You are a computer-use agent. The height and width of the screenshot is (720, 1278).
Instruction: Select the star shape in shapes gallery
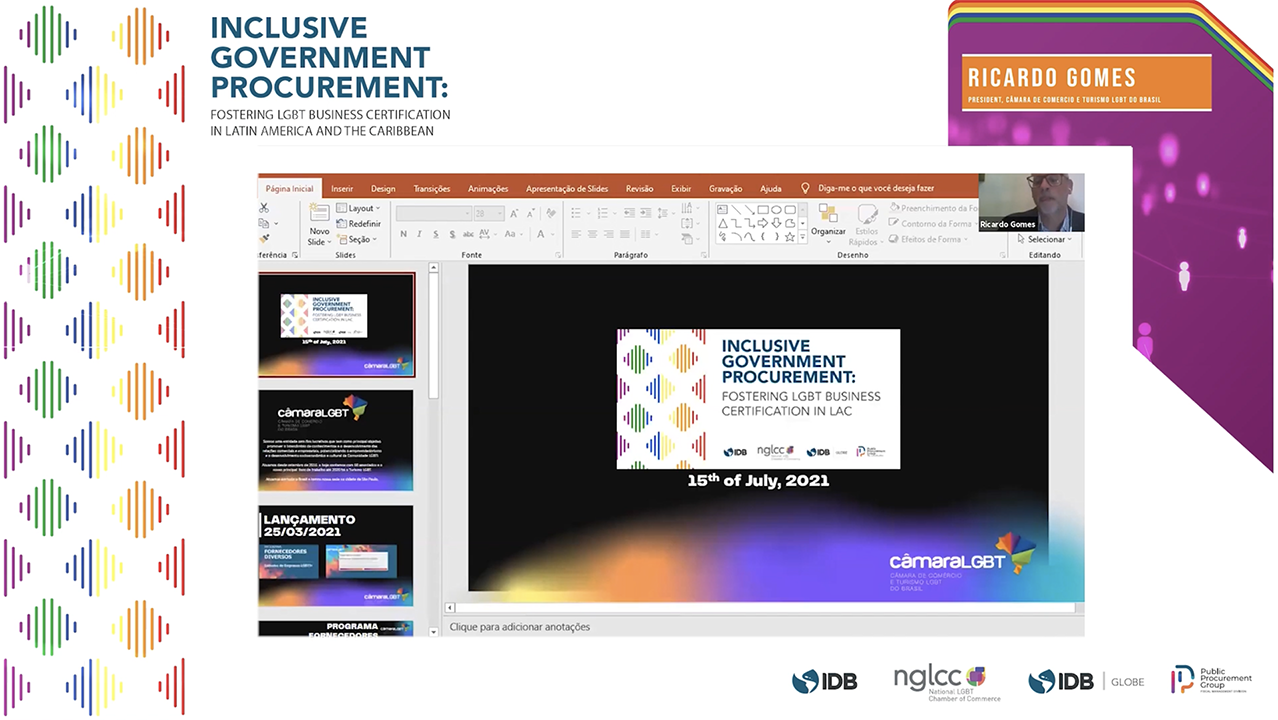tap(789, 237)
